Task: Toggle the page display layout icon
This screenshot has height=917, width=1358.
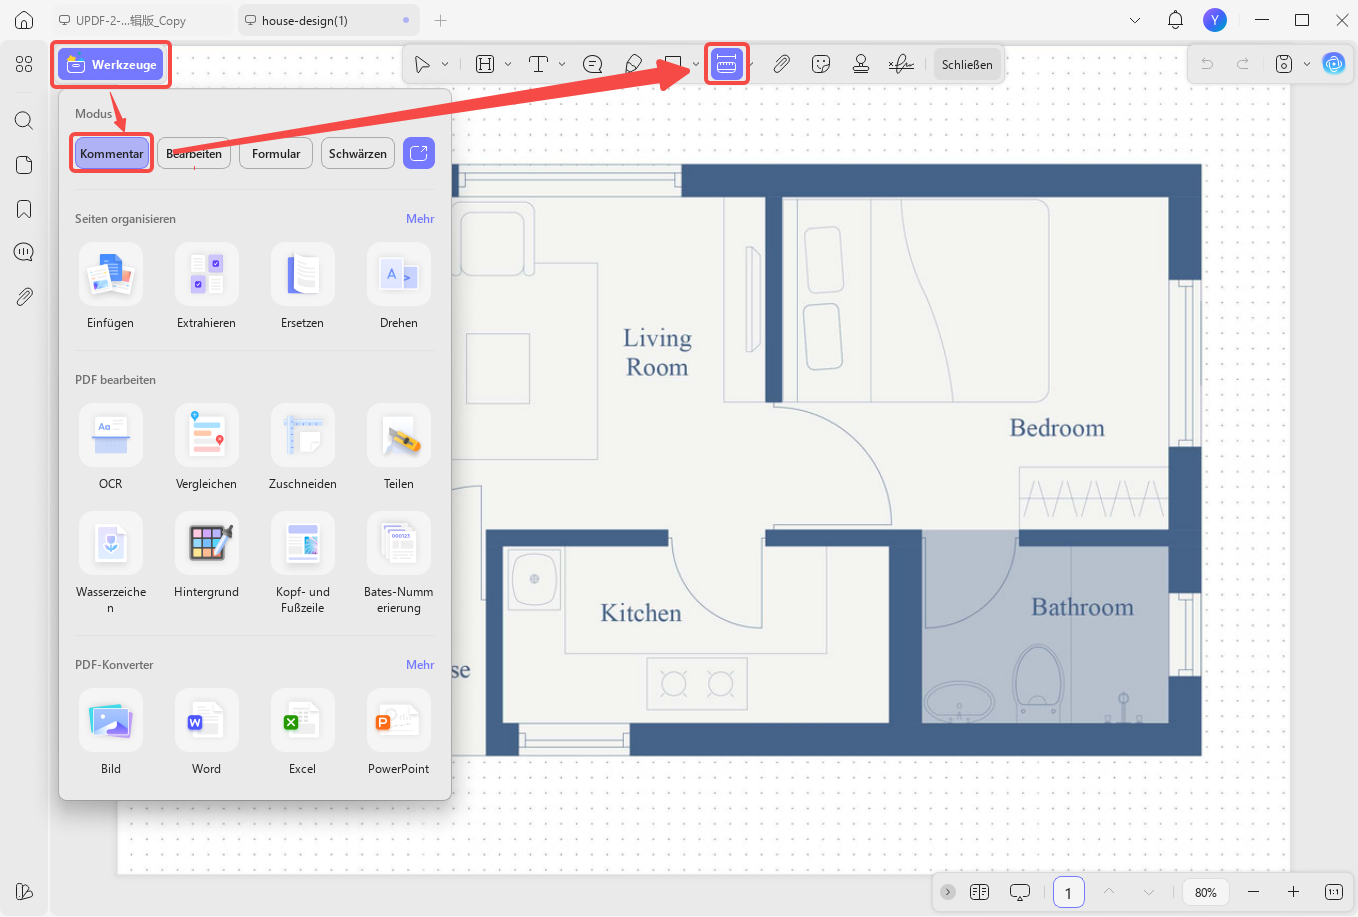Action: 979,892
